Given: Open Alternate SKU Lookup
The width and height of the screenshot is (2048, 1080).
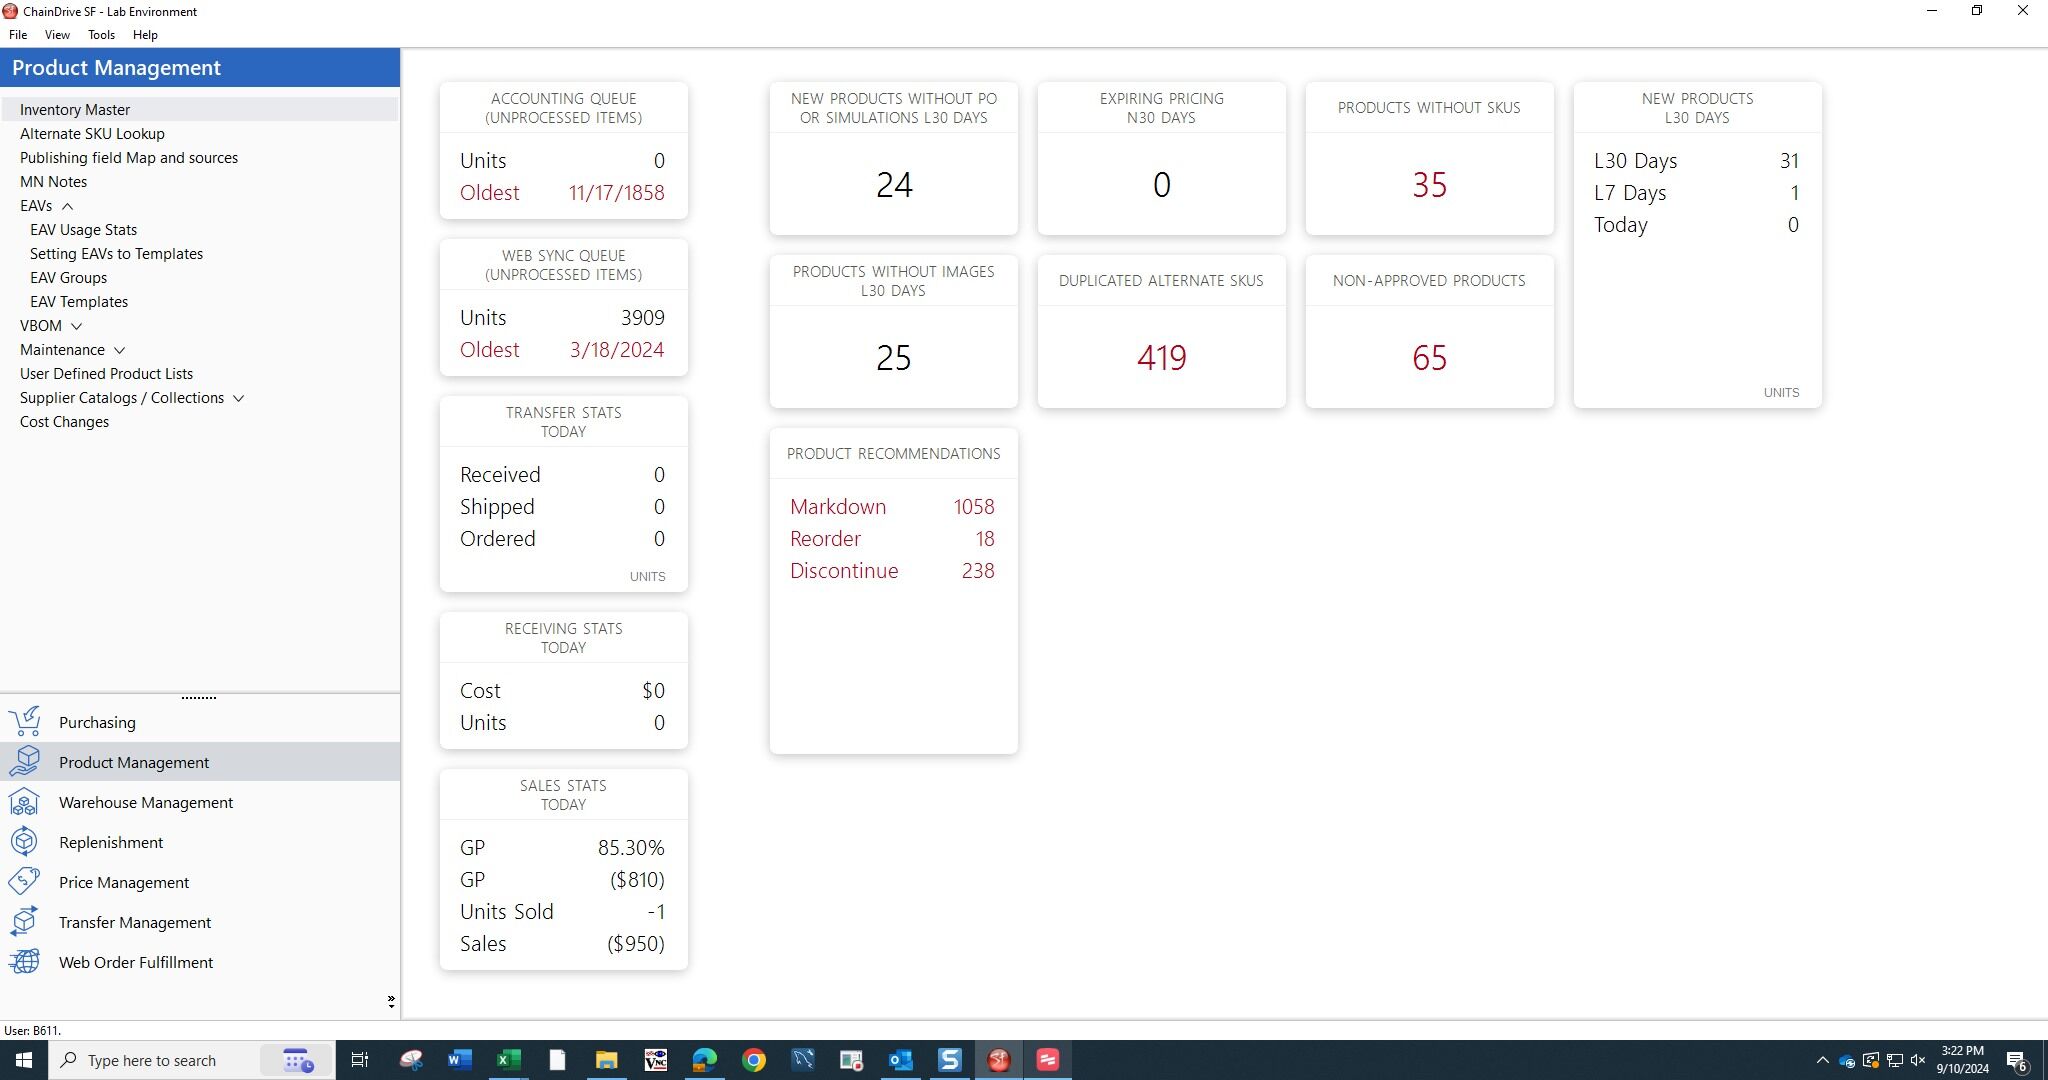Looking at the screenshot, I should click(x=92, y=134).
